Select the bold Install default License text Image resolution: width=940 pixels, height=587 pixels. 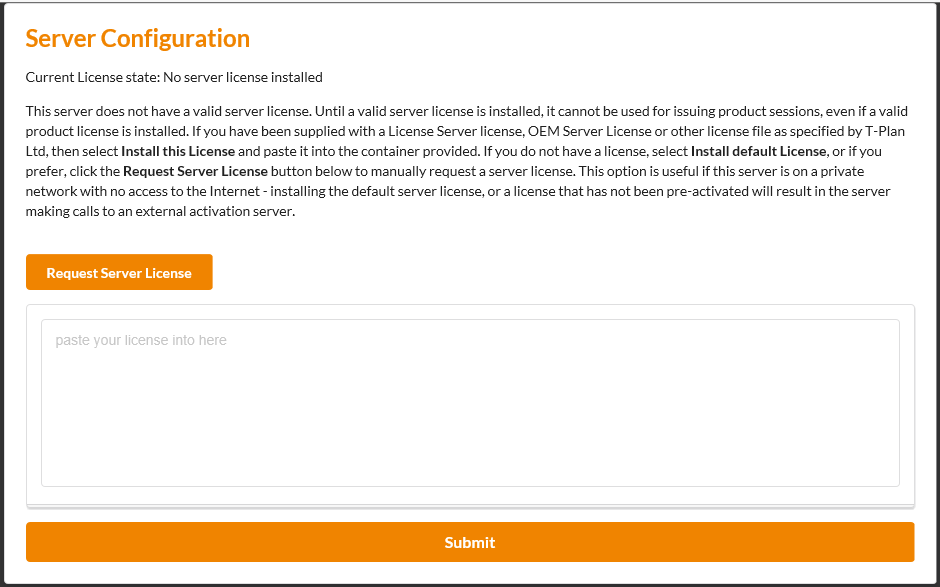759,151
